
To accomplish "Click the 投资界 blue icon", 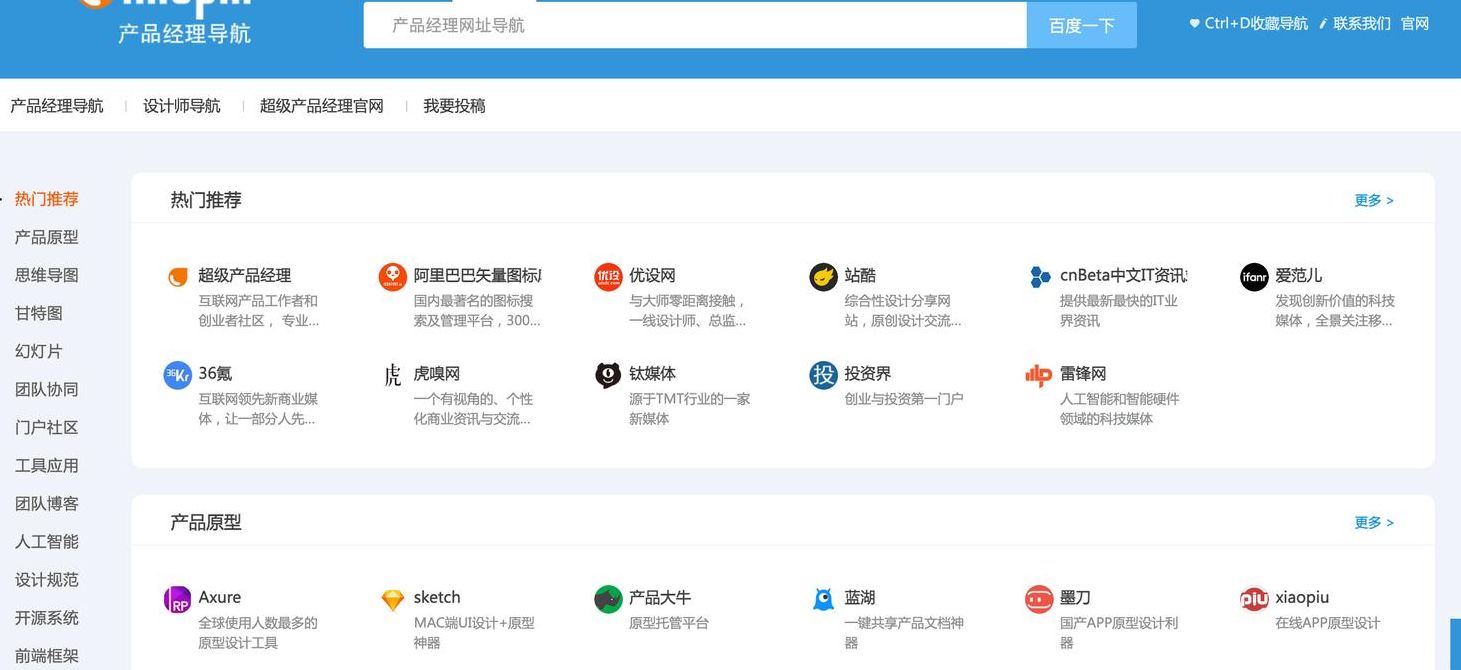I will [823, 375].
